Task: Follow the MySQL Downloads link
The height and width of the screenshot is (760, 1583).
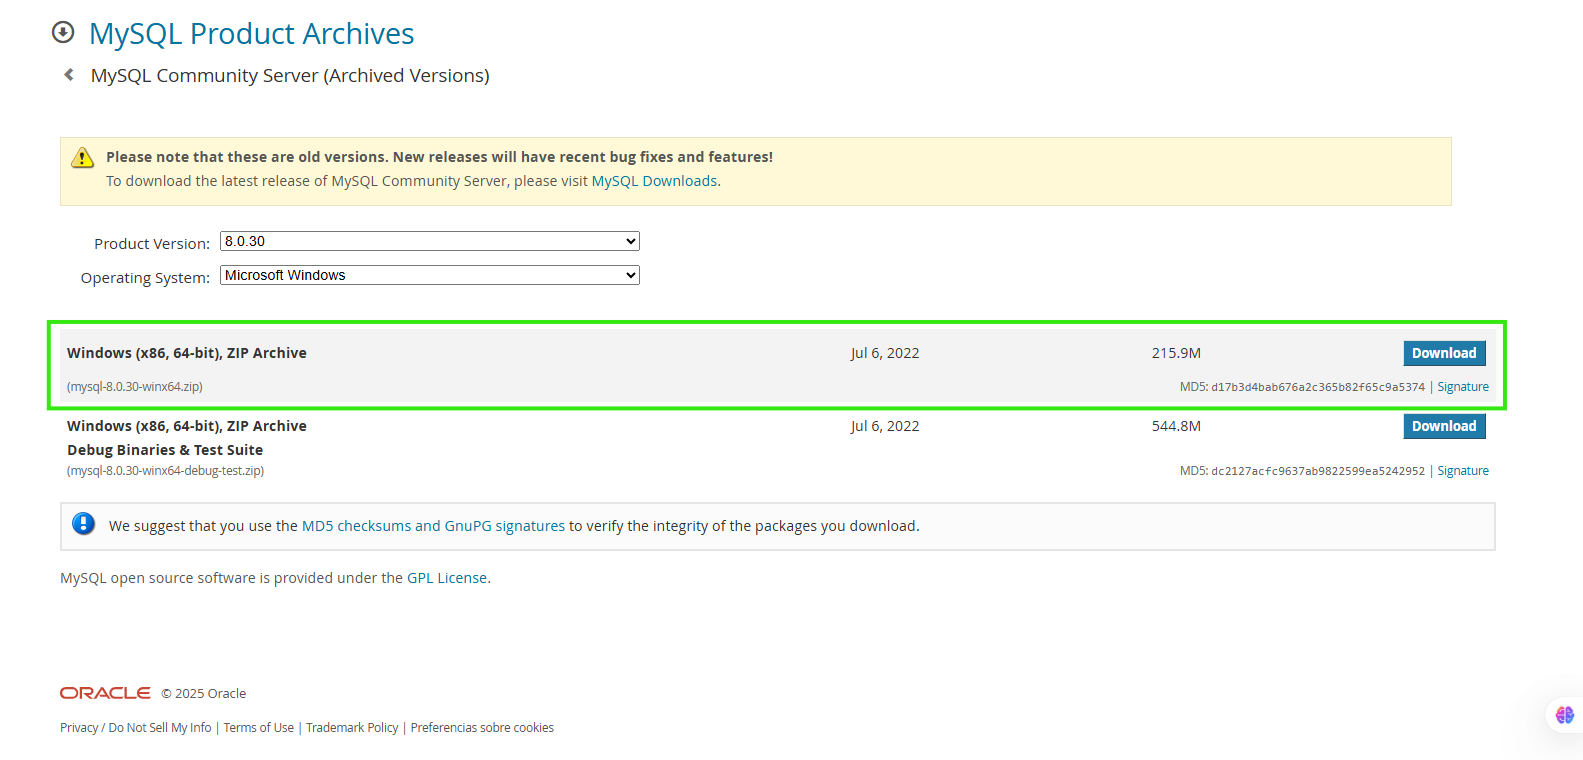Action: 654,181
